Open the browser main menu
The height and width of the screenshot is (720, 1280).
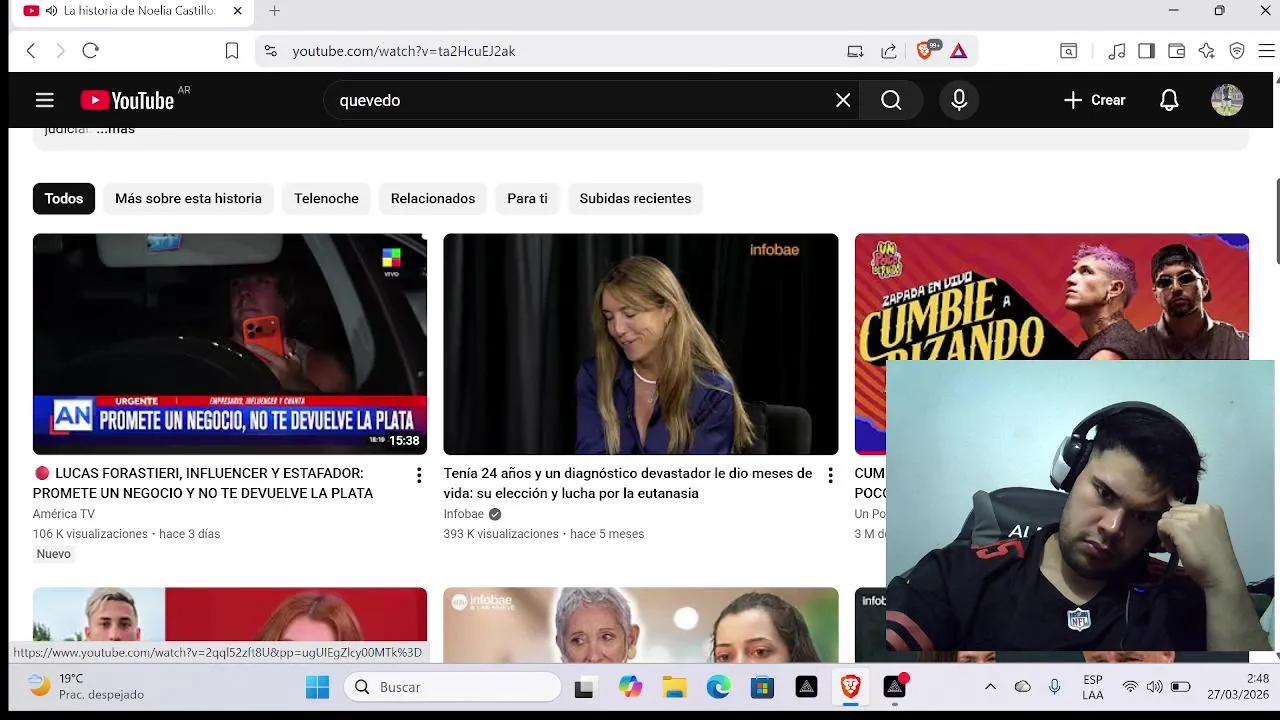(x=1266, y=51)
